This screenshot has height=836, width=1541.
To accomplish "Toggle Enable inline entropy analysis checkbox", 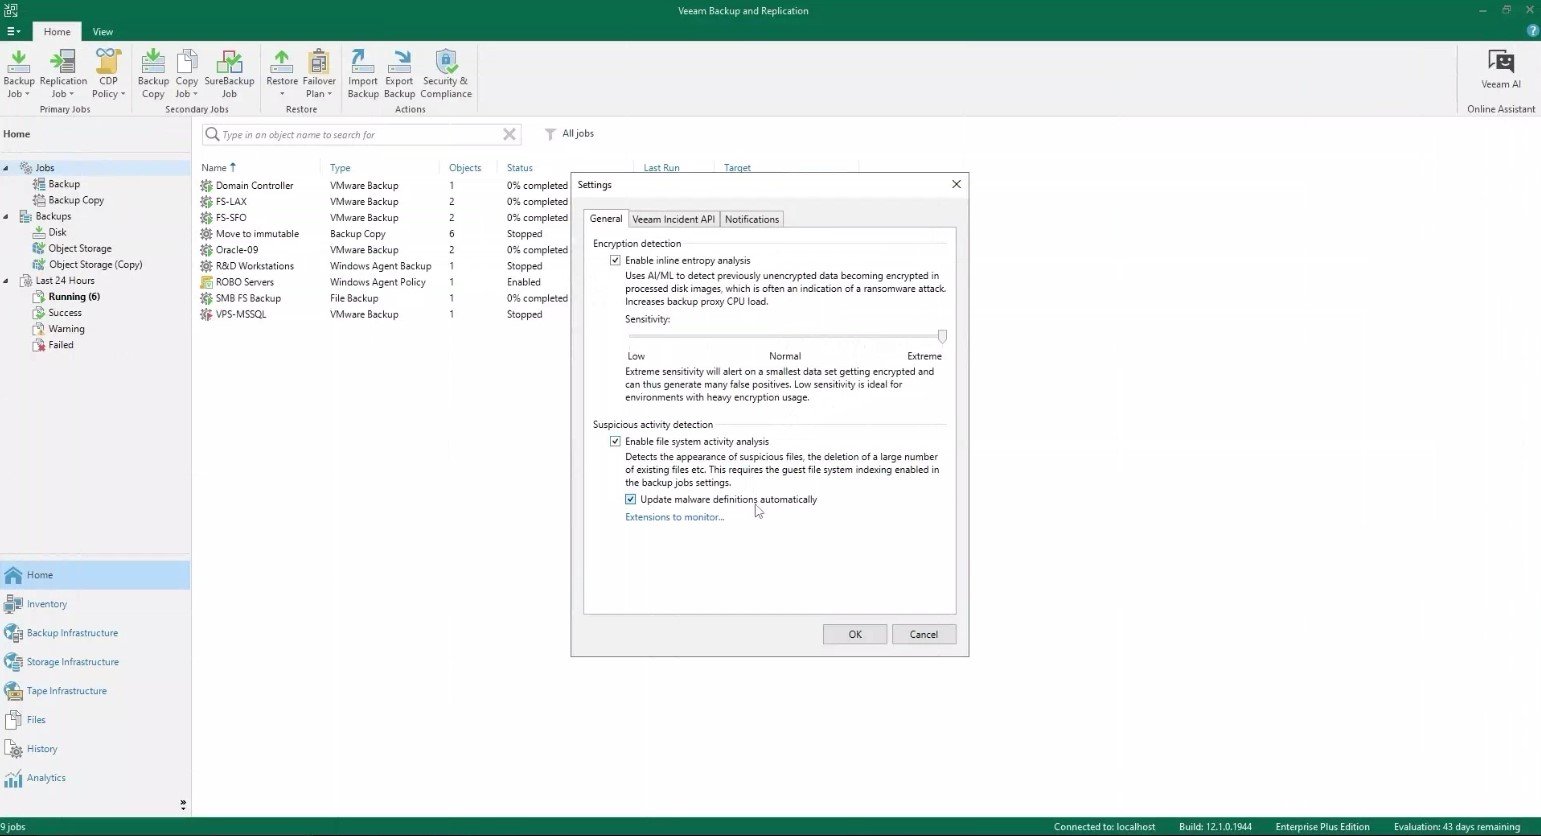I will click(615, 260).
